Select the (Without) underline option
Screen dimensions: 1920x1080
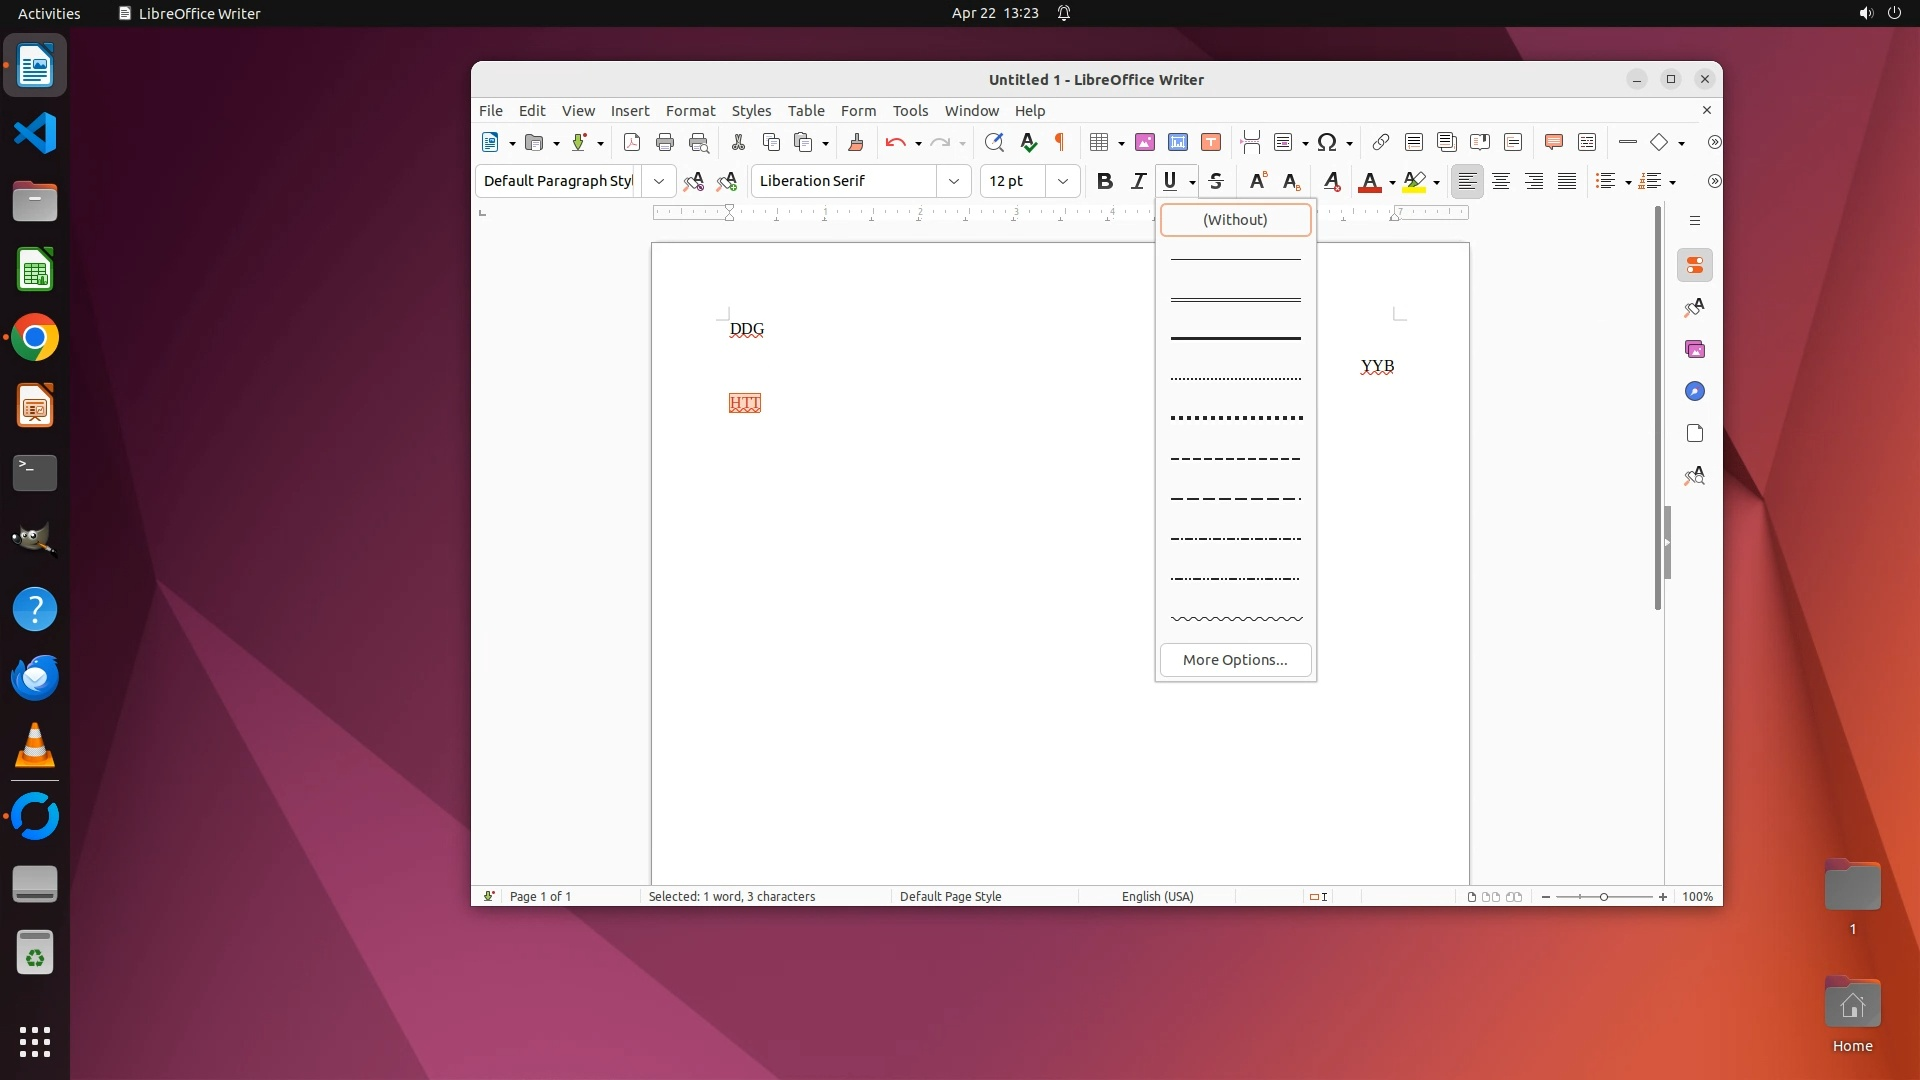coord(1235,220)
